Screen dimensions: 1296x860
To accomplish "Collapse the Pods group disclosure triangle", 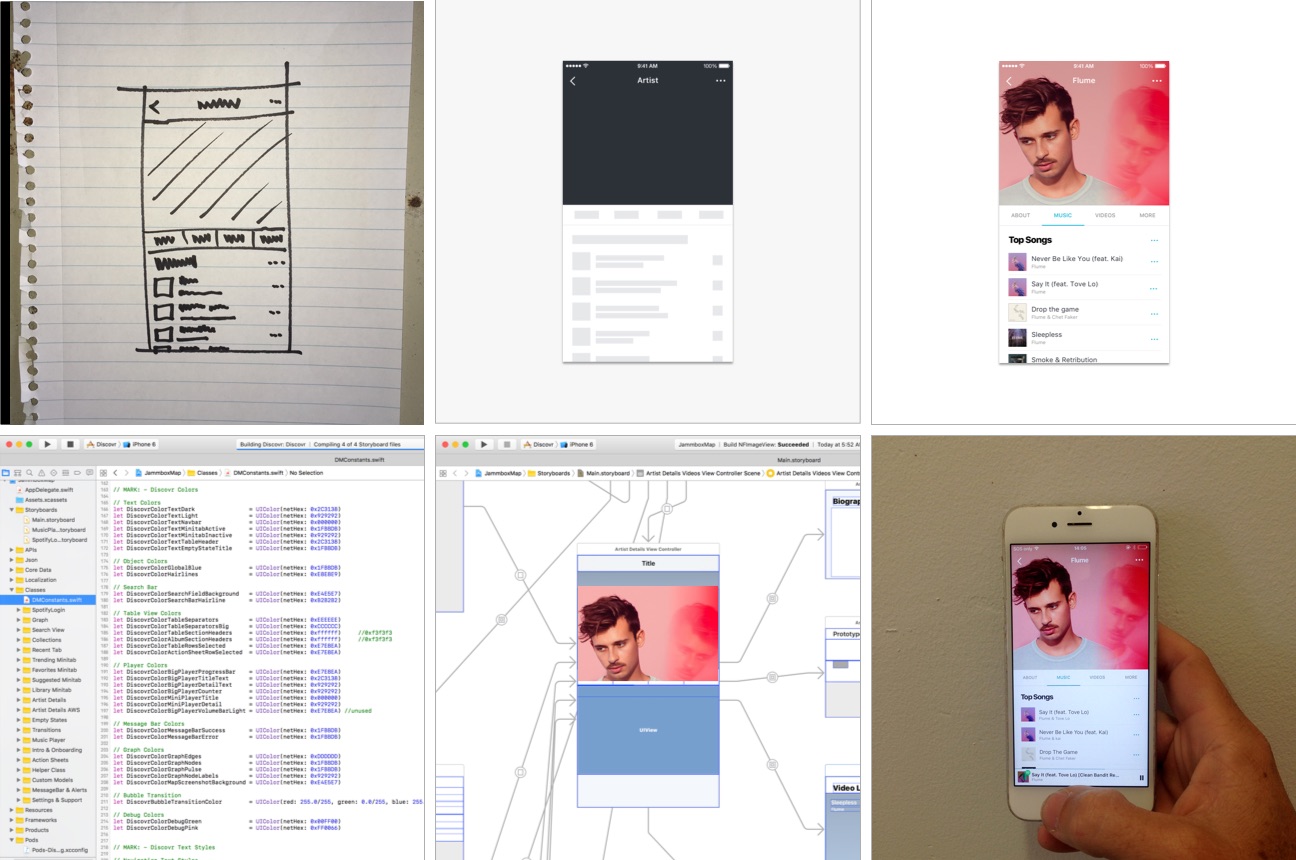I will [12, 840].
